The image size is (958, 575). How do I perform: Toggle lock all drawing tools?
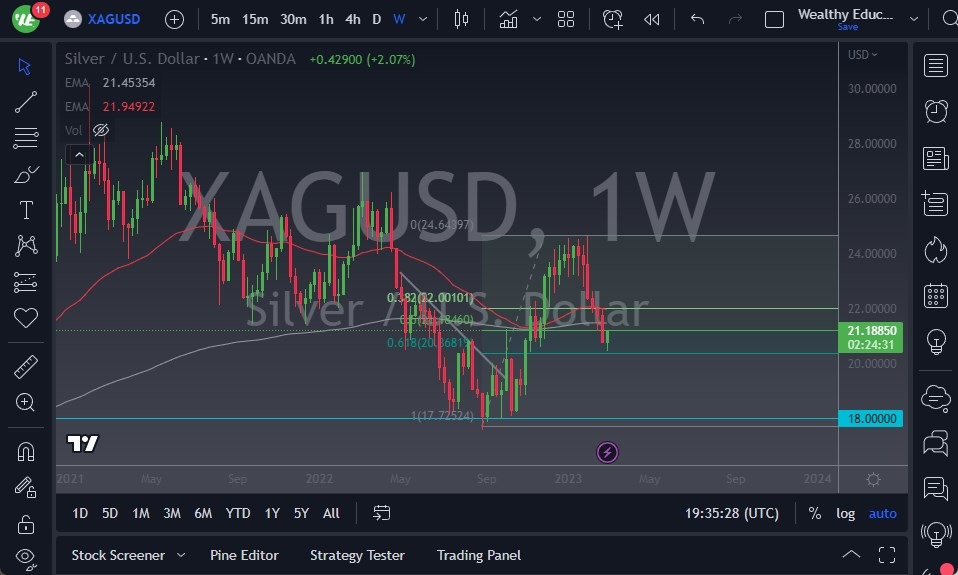tap(26, 524)
